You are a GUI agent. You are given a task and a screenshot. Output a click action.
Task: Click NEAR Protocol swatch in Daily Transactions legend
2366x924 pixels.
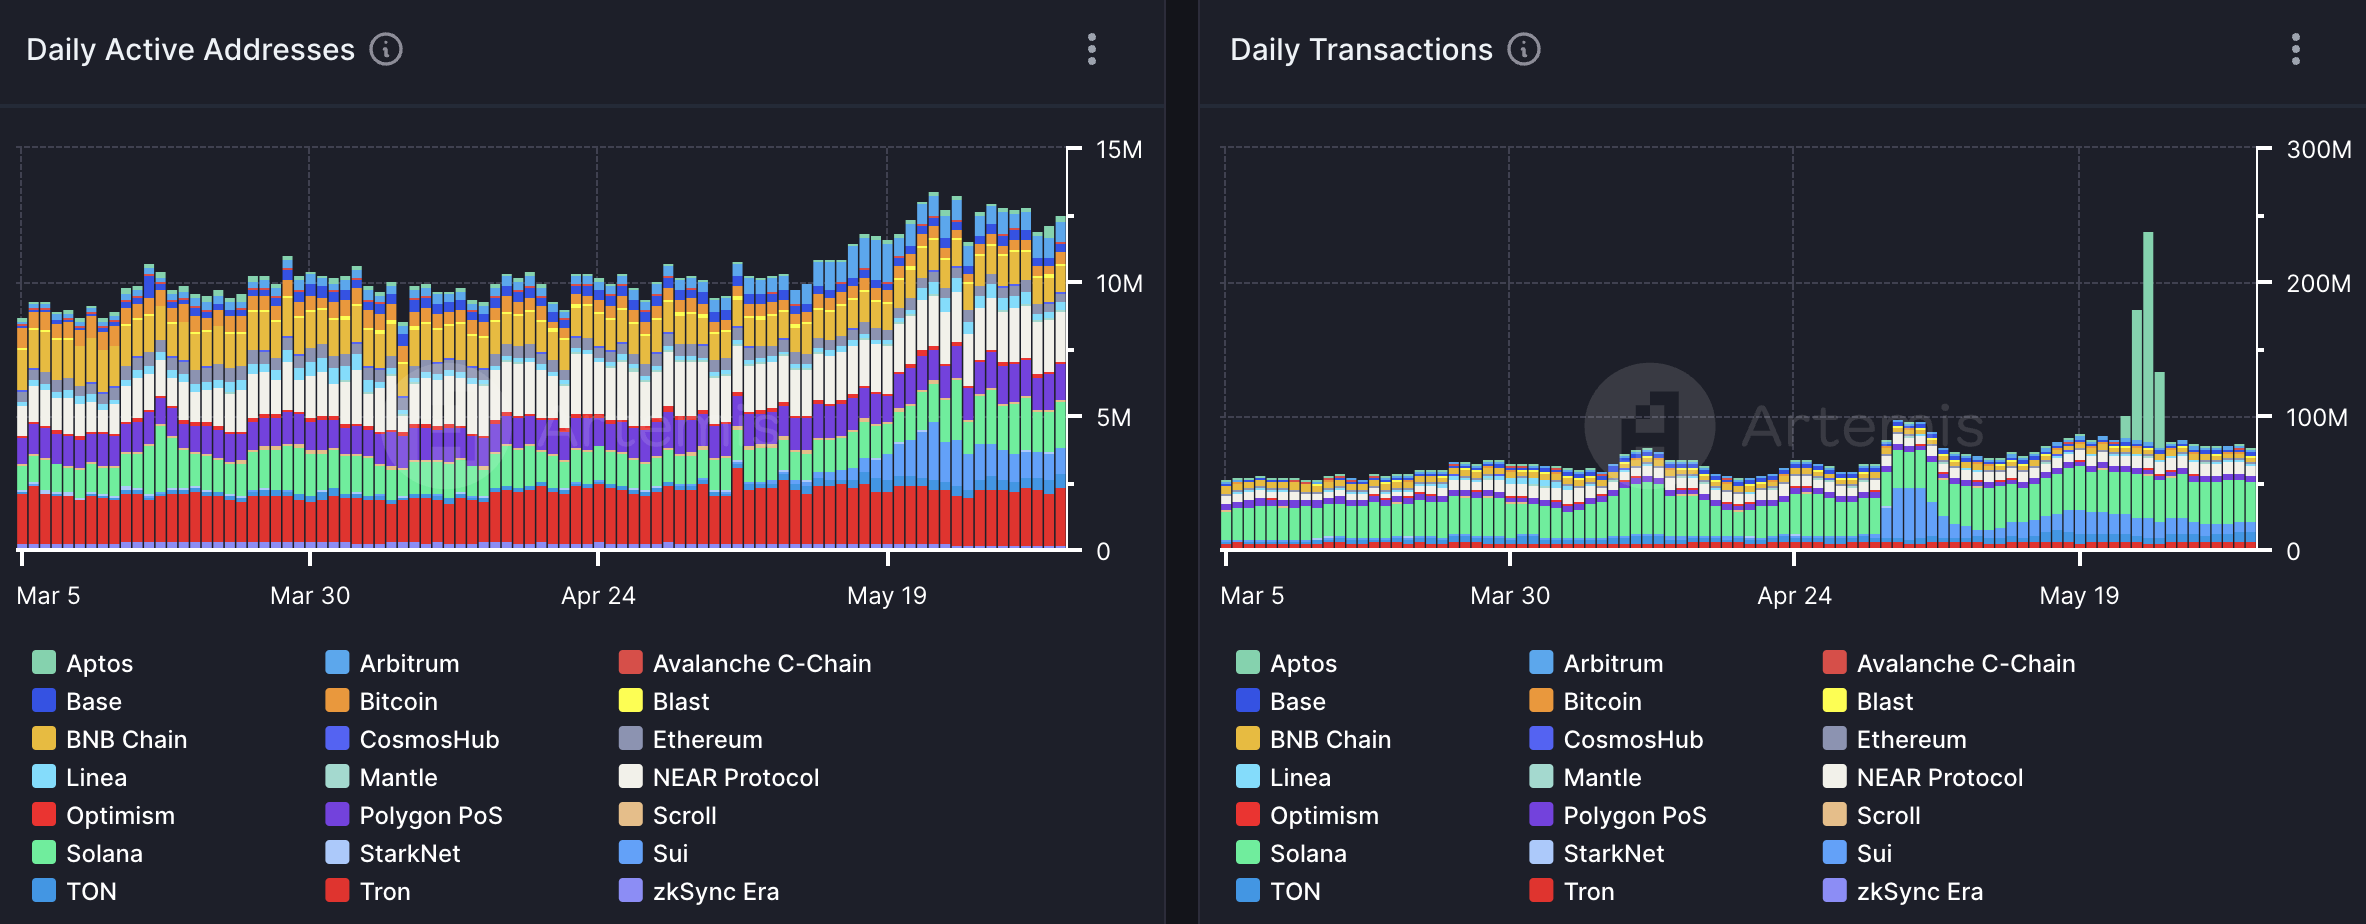pyautogui.click(x=1834, y=777)
